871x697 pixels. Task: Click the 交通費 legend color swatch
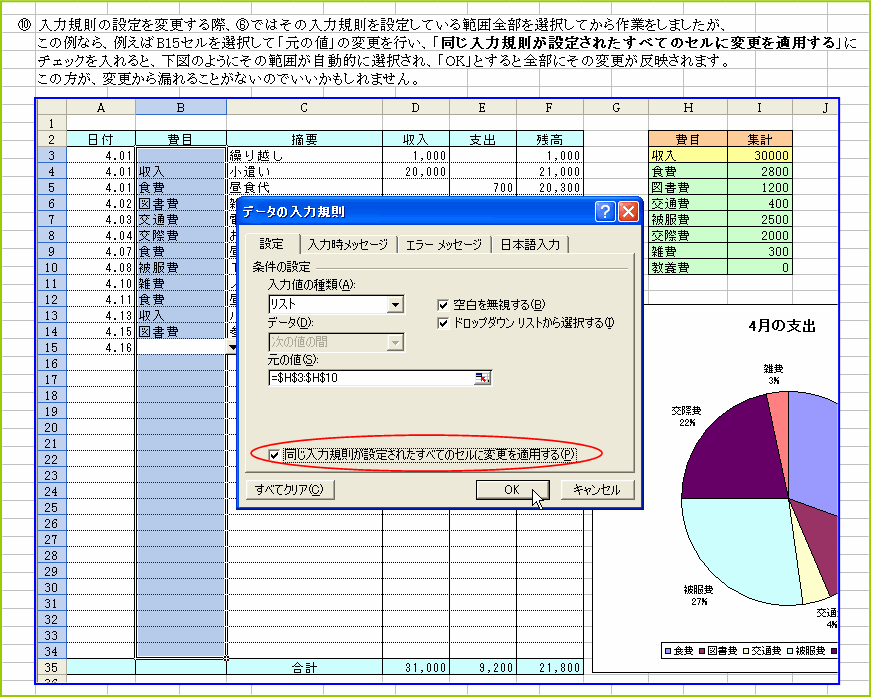tap(747, 650)
